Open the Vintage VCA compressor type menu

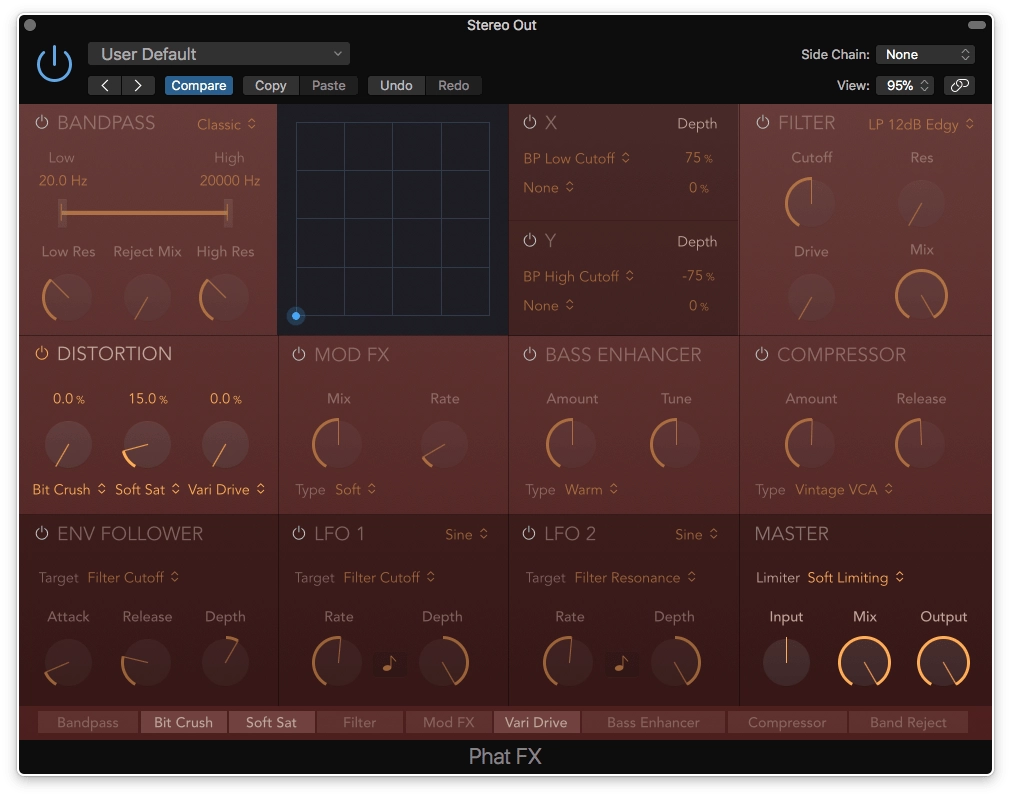[843, 489]
